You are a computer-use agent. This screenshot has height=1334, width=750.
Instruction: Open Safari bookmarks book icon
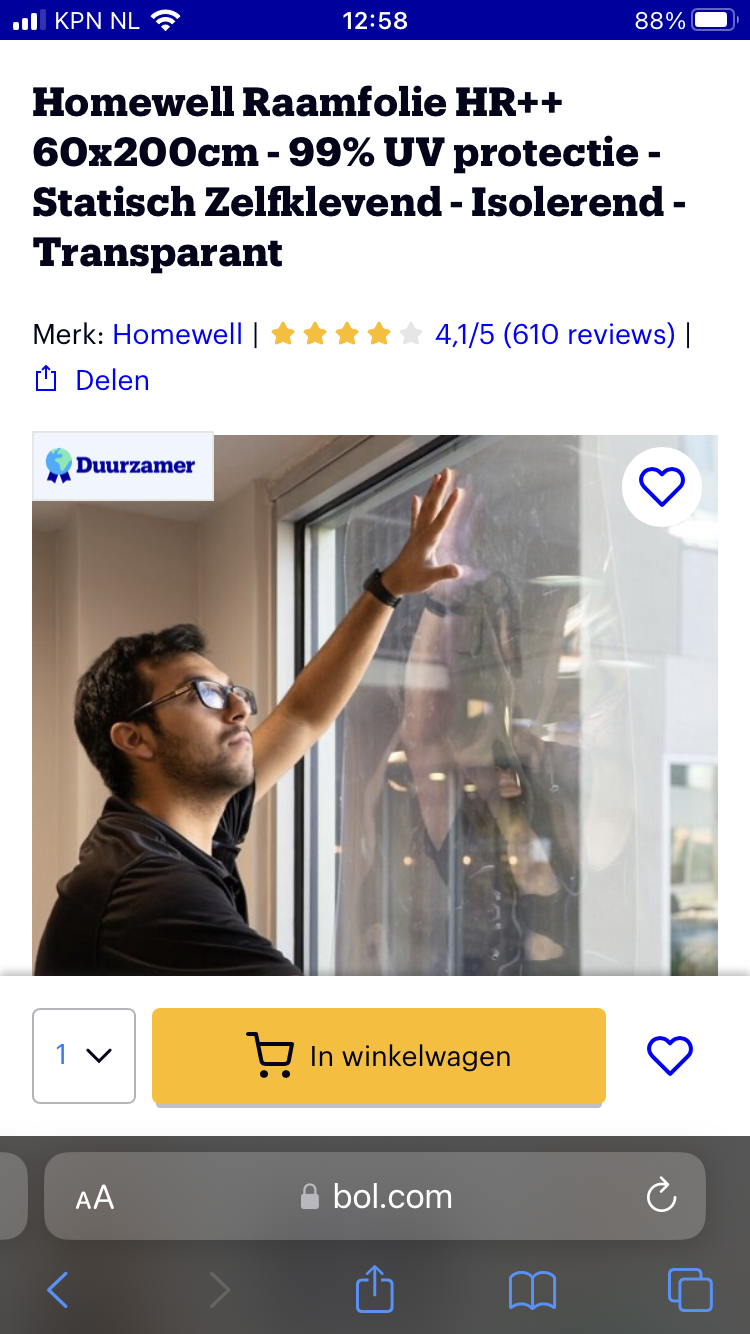[532, 1290]
